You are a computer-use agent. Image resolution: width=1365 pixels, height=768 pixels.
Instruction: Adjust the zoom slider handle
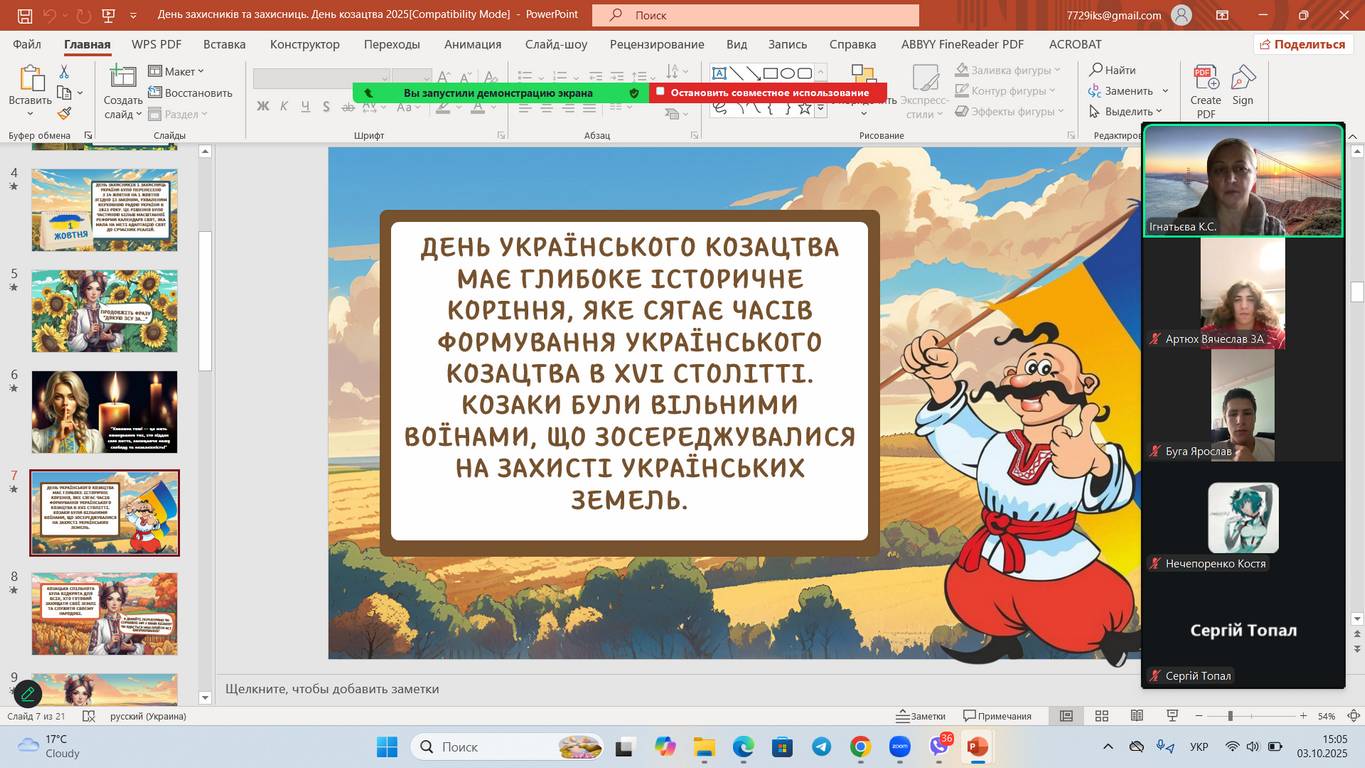pyautogui.click(x=1230, y=716)
